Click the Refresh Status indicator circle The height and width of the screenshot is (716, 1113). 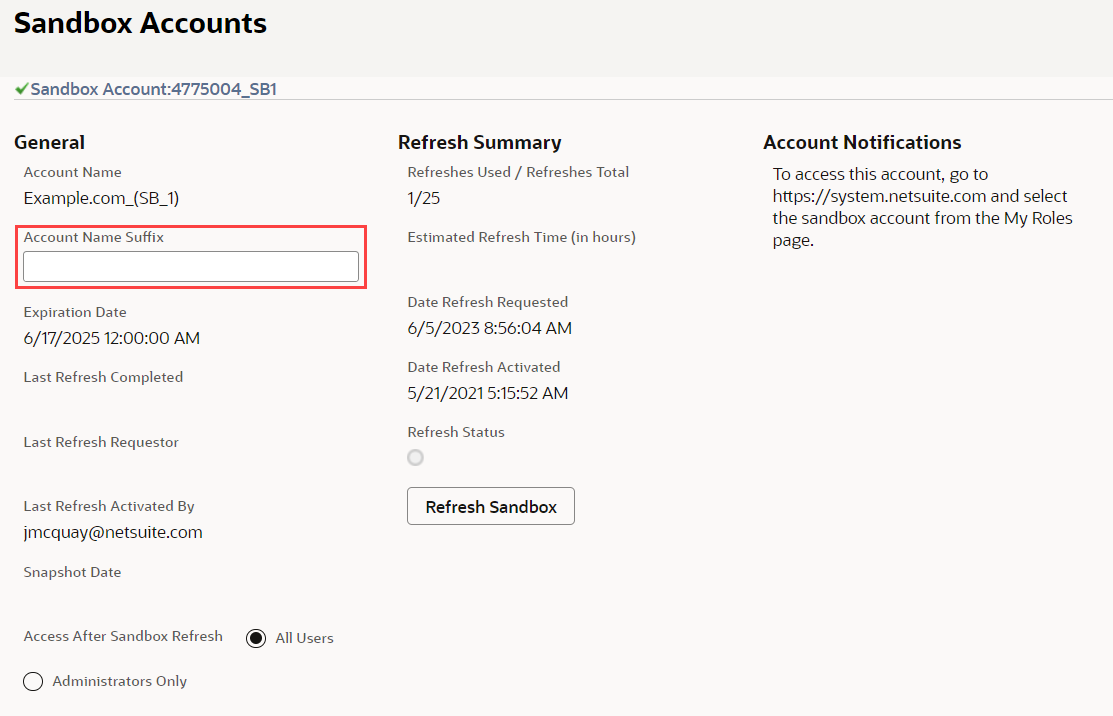click(x=415, y=458)
